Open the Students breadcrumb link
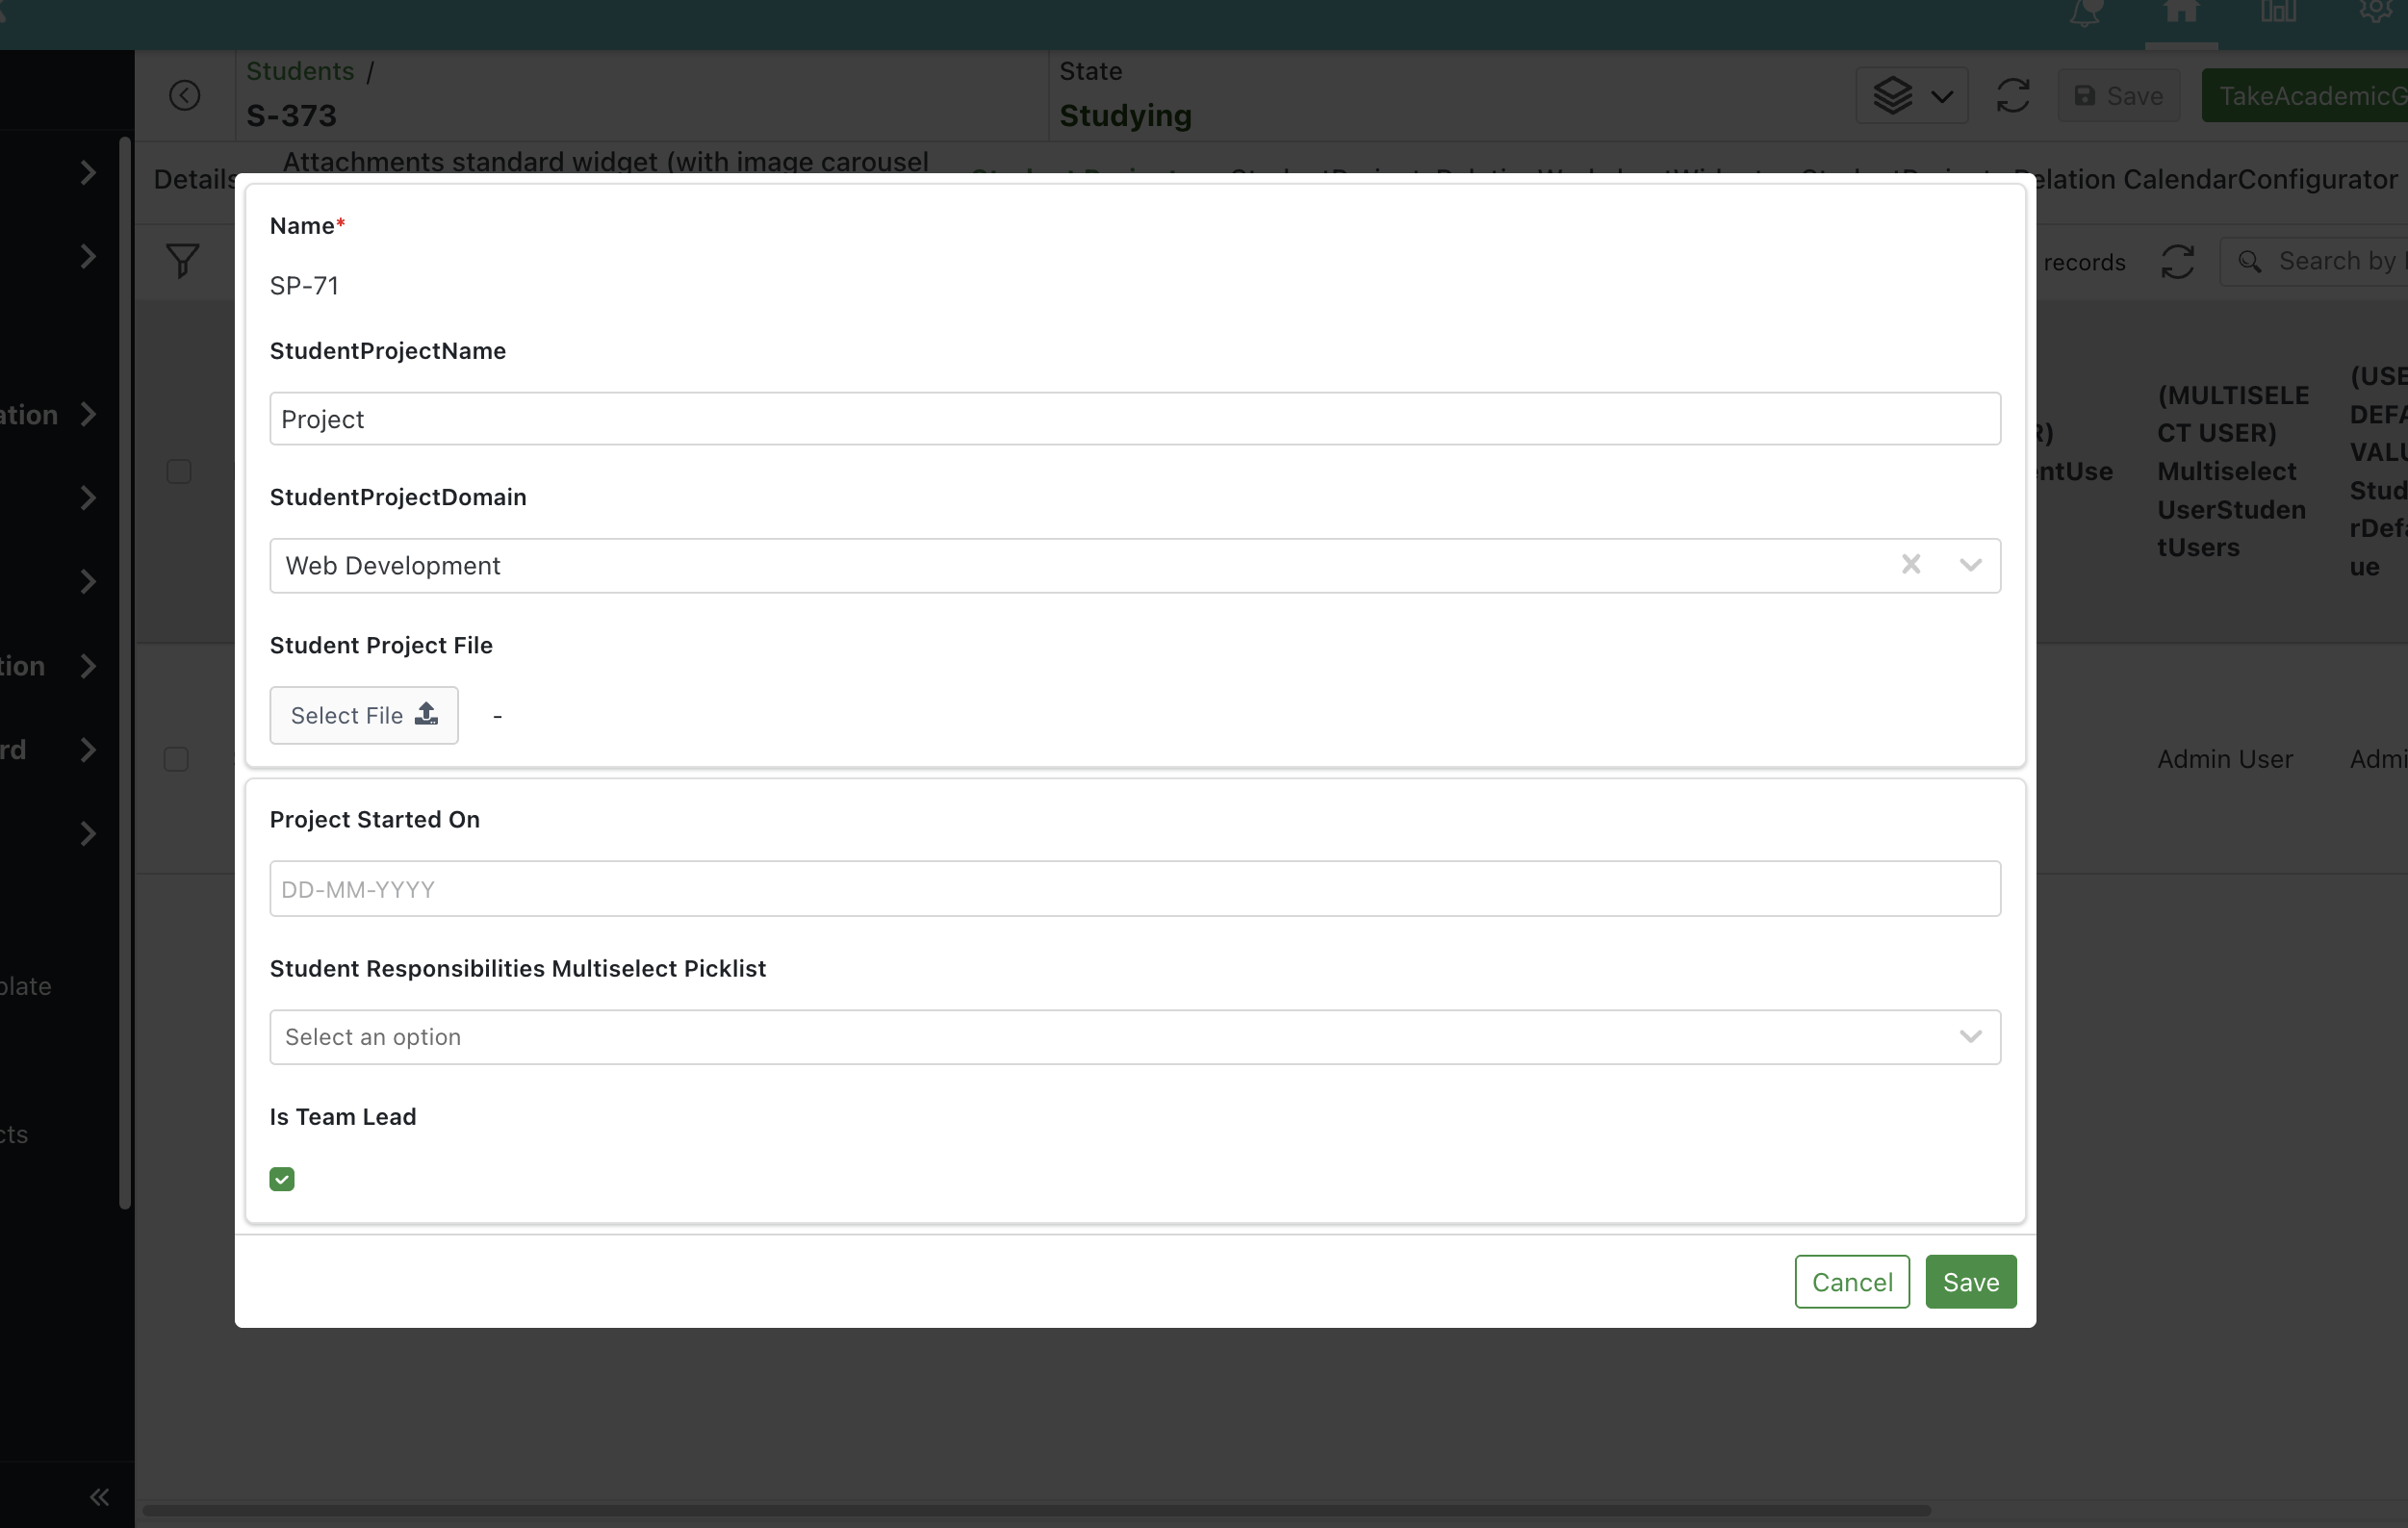This screenshot has height=1528, width=2408. tap(300, 71)
